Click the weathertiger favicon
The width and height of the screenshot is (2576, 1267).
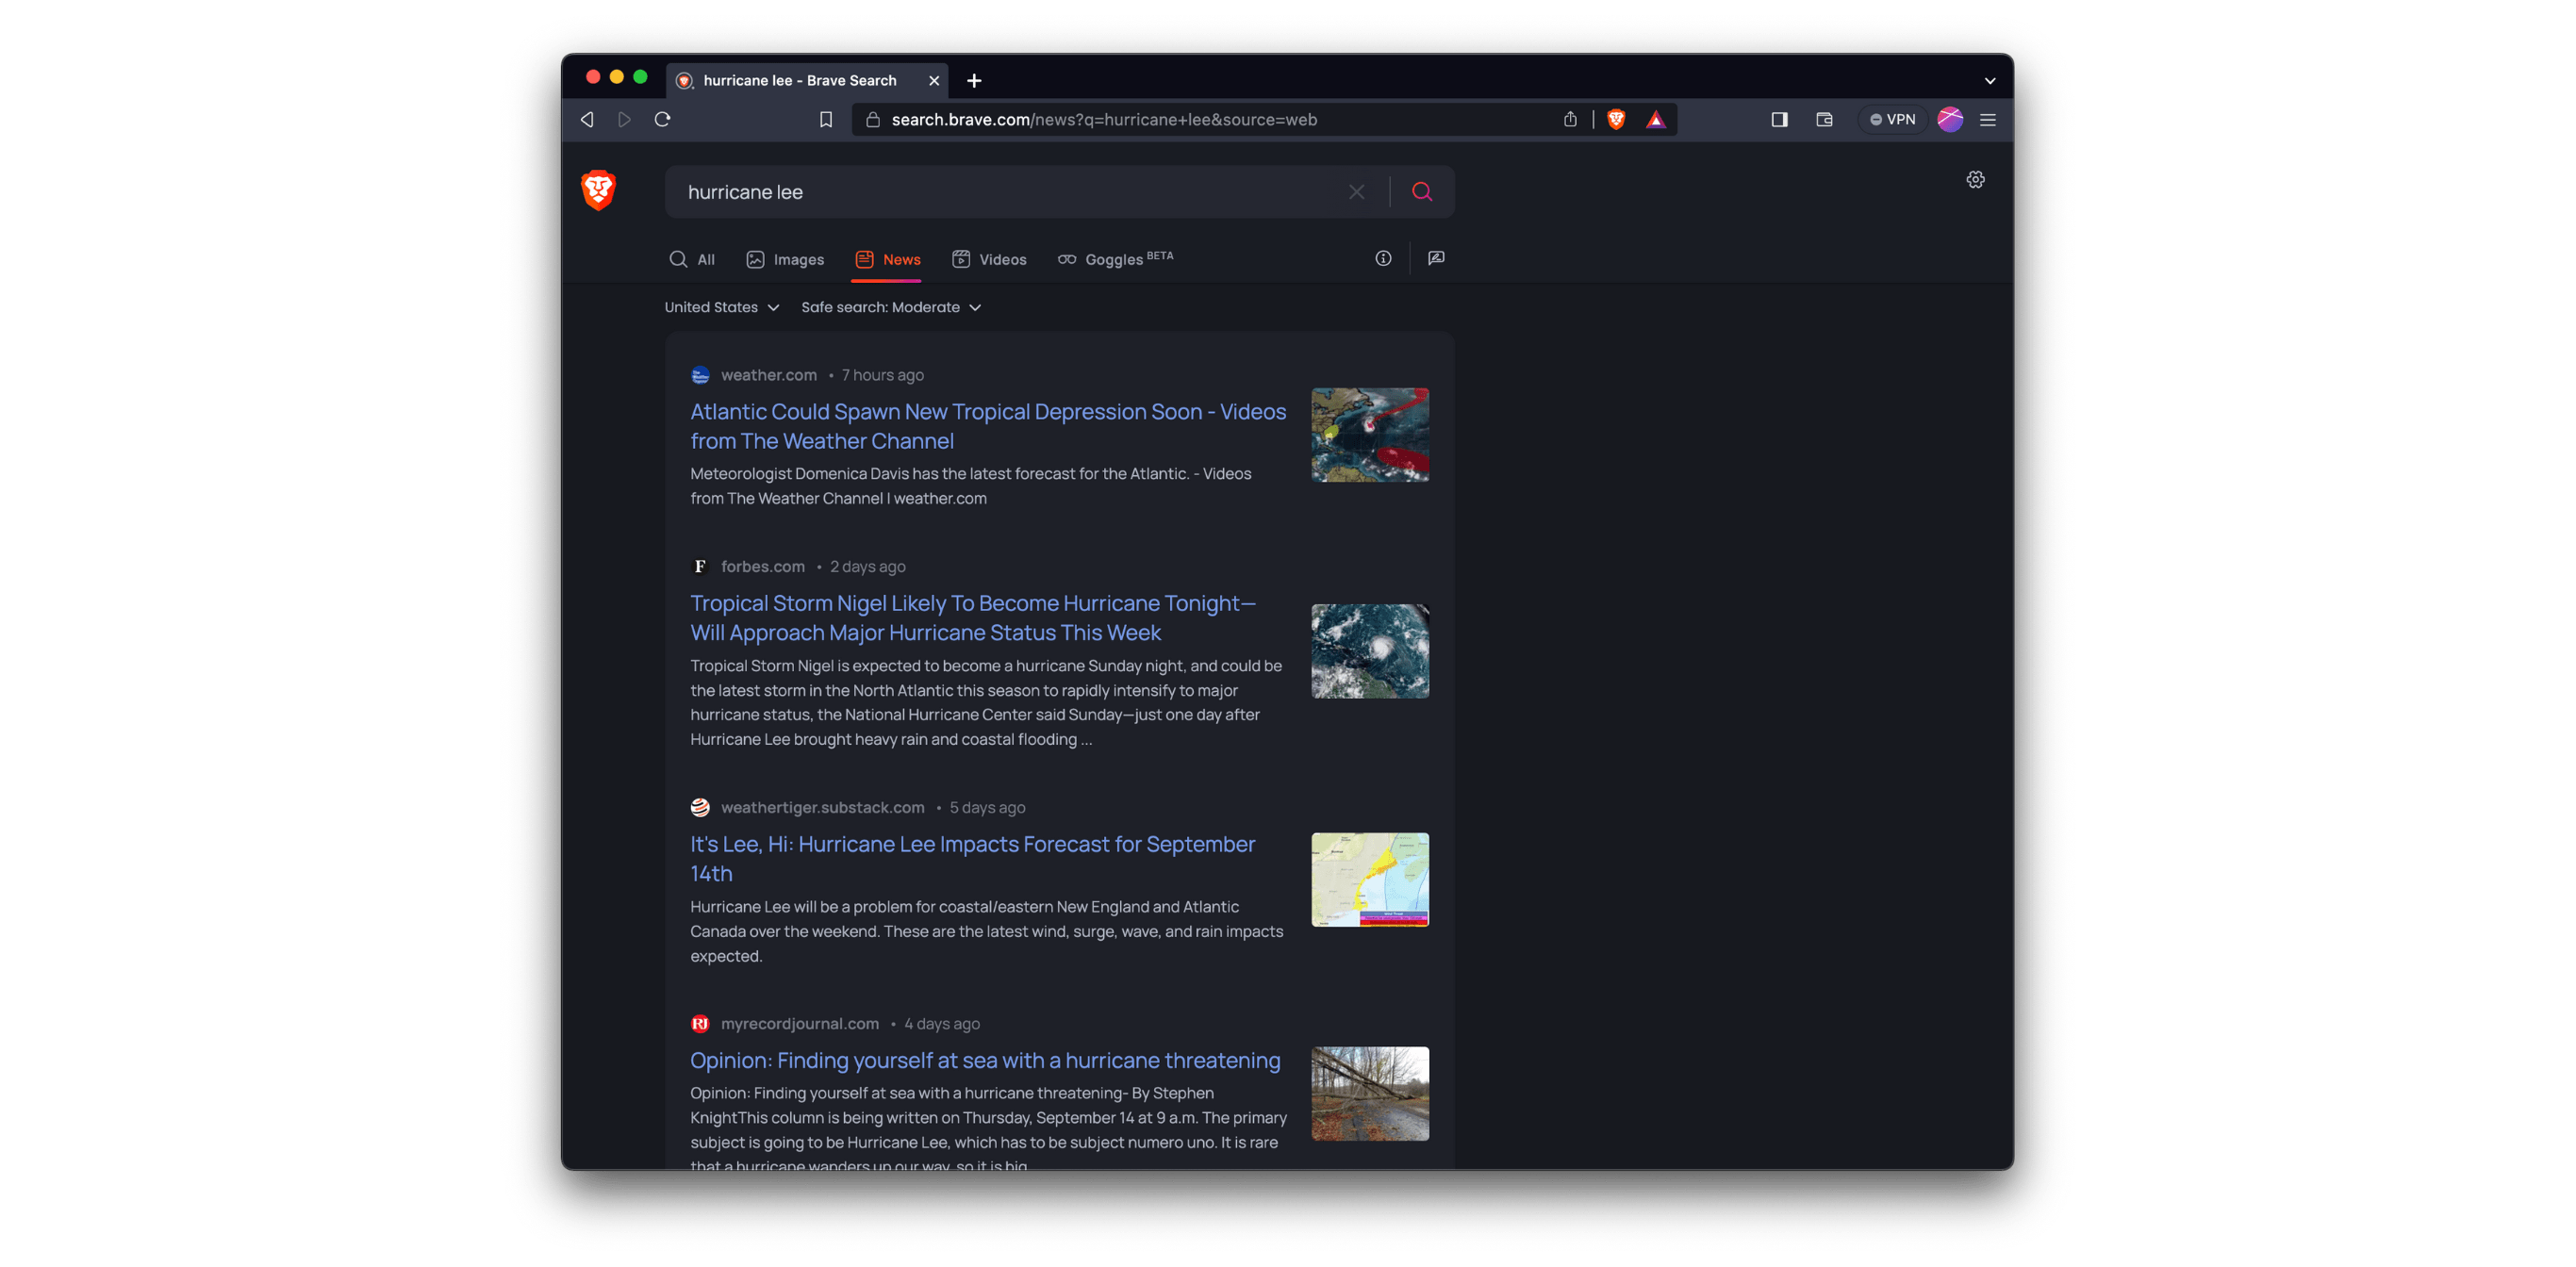pos(700,809)
